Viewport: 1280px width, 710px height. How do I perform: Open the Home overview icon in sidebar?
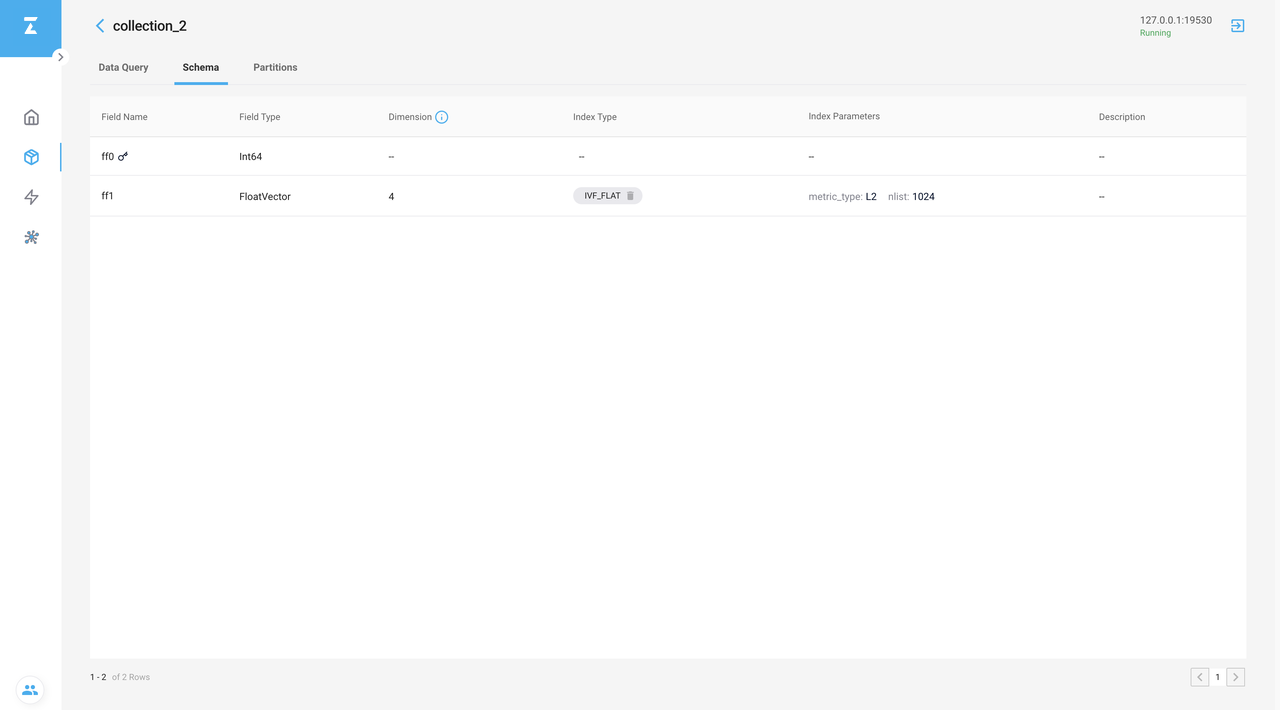pos(31,117)
